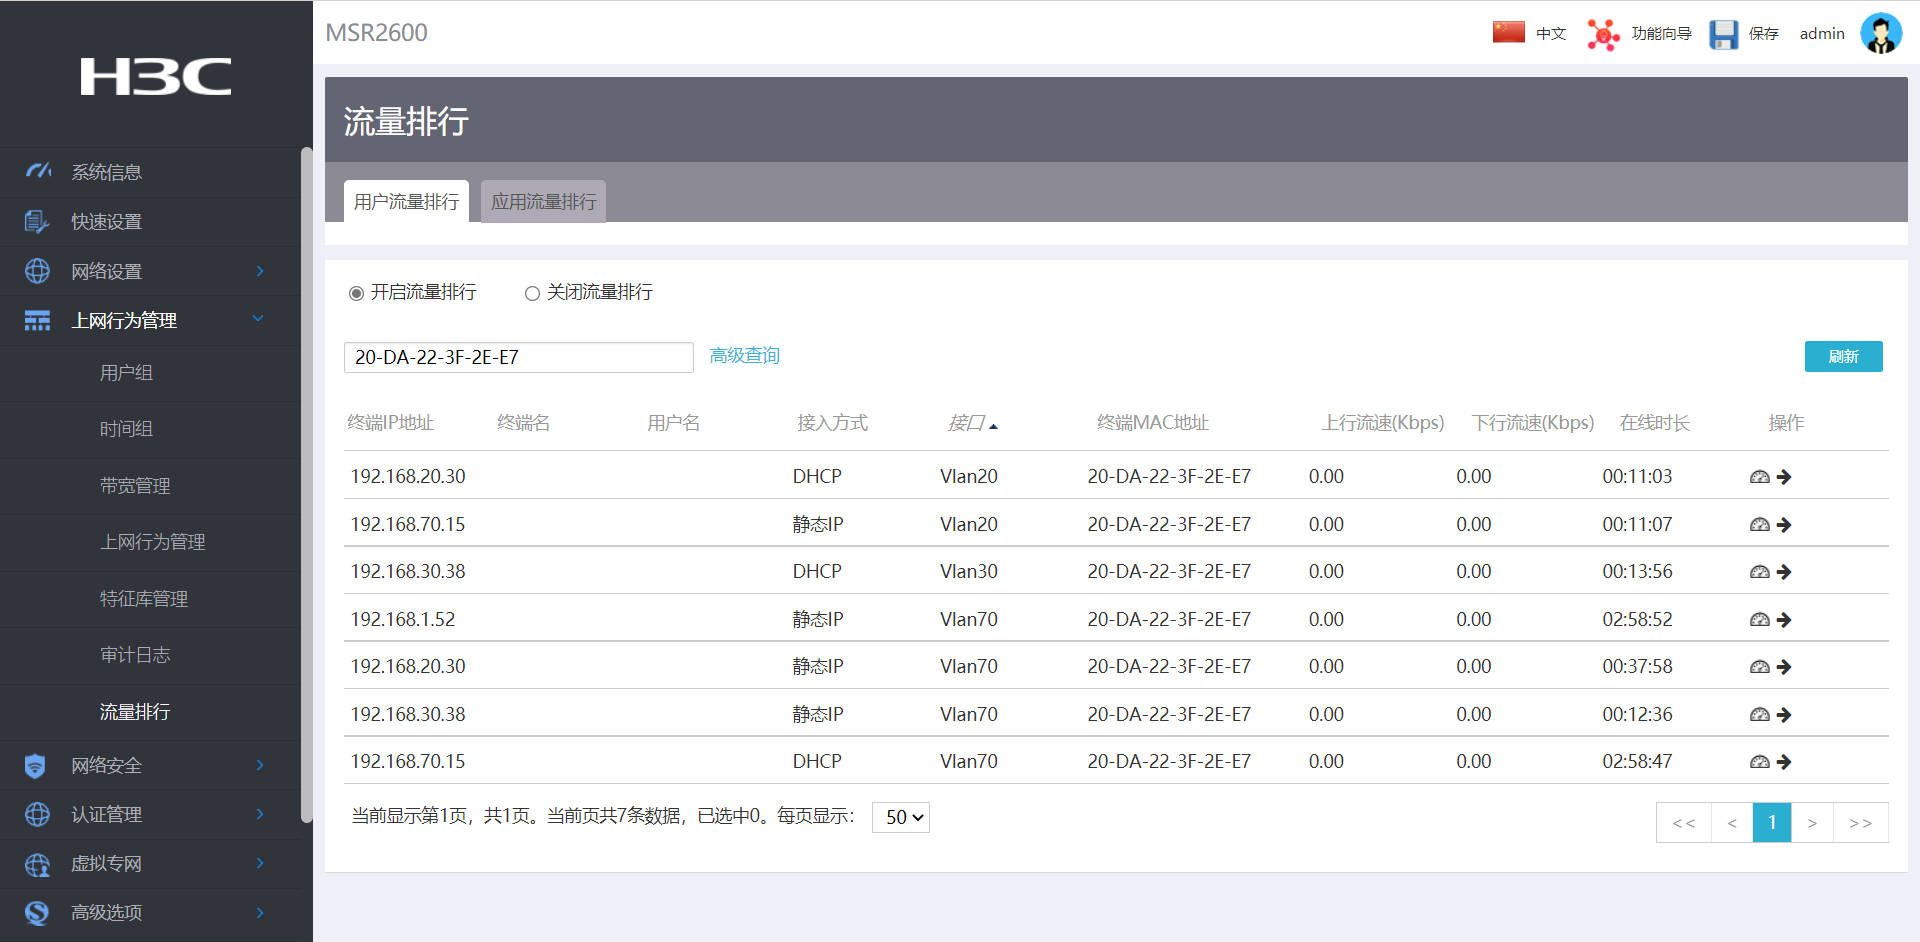
Task: Select the disable traffic ranking radio button
Action: coord(532,293)
